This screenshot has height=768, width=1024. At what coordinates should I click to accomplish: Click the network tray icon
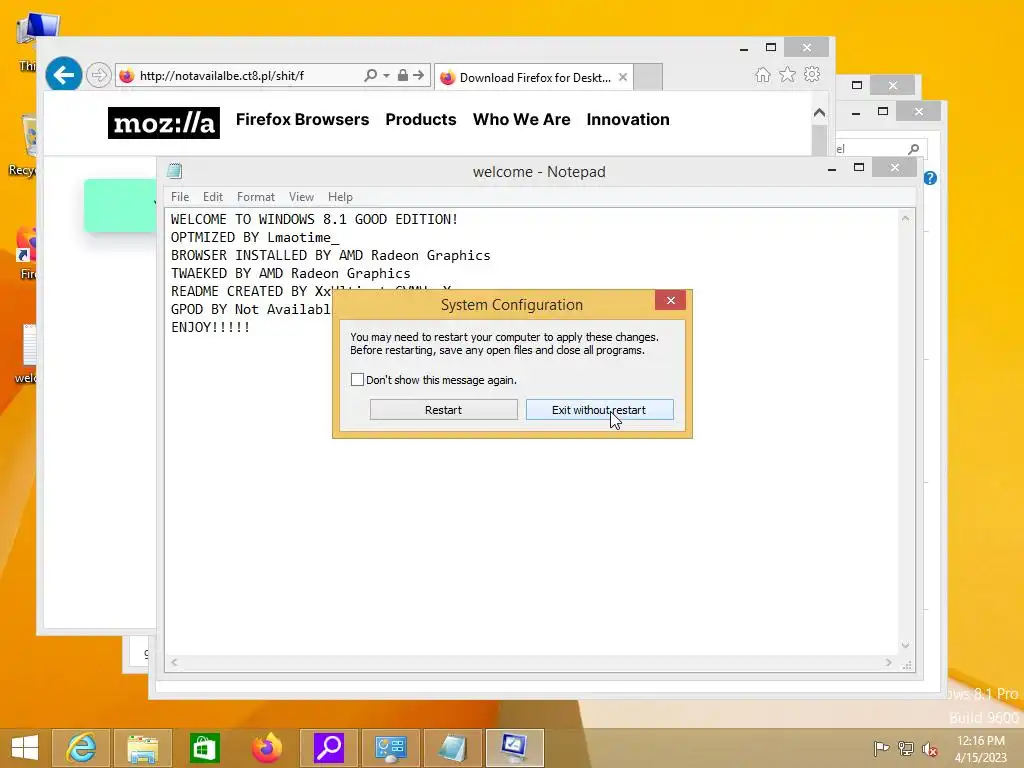tap(906, 748)
